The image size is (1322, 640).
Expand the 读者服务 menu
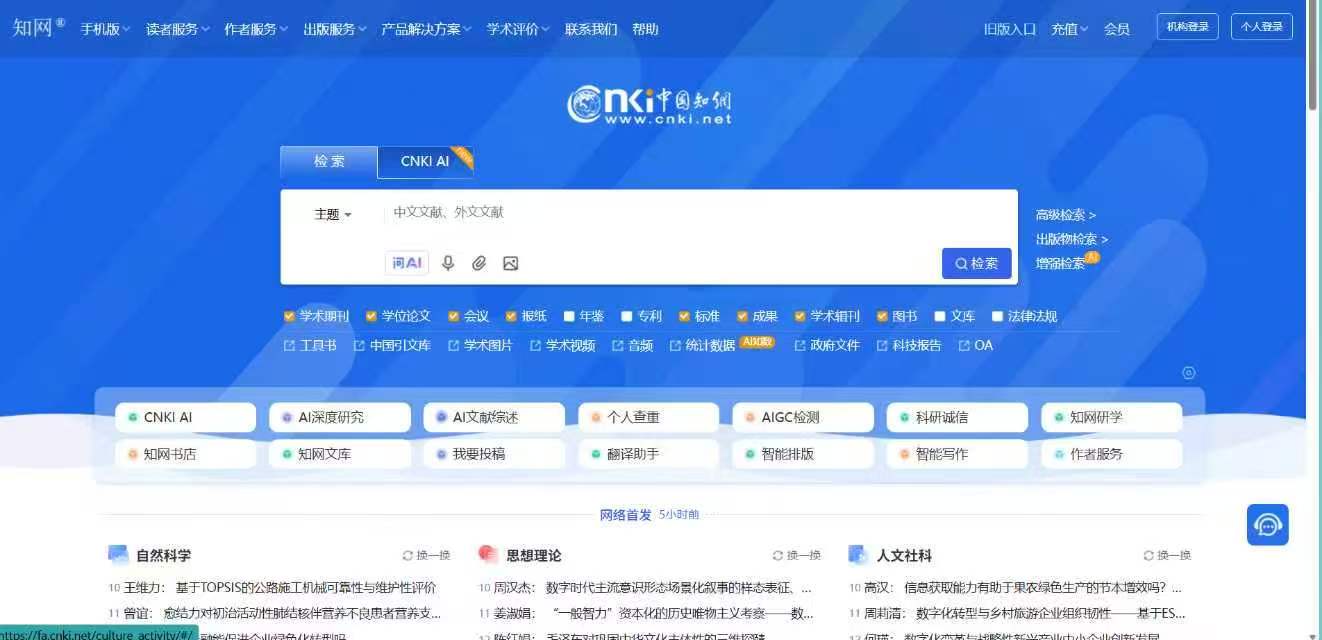[178, 29]
